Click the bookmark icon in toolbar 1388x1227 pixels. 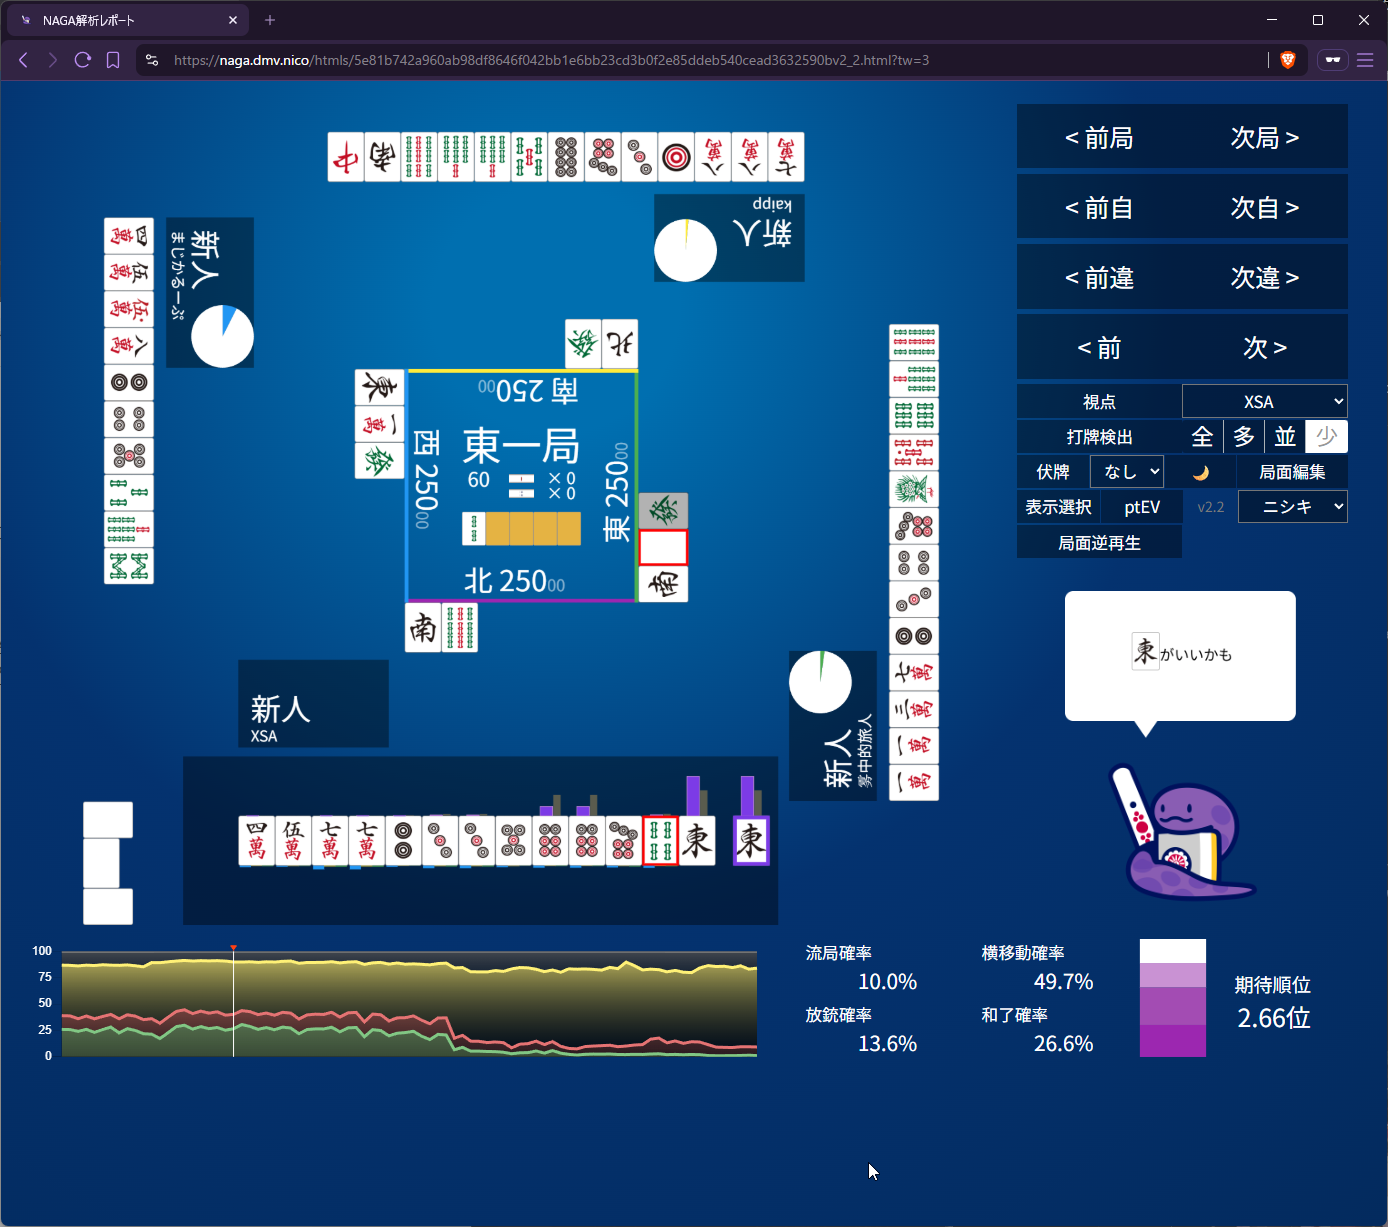pyautogui.click(x=113, y=60)
